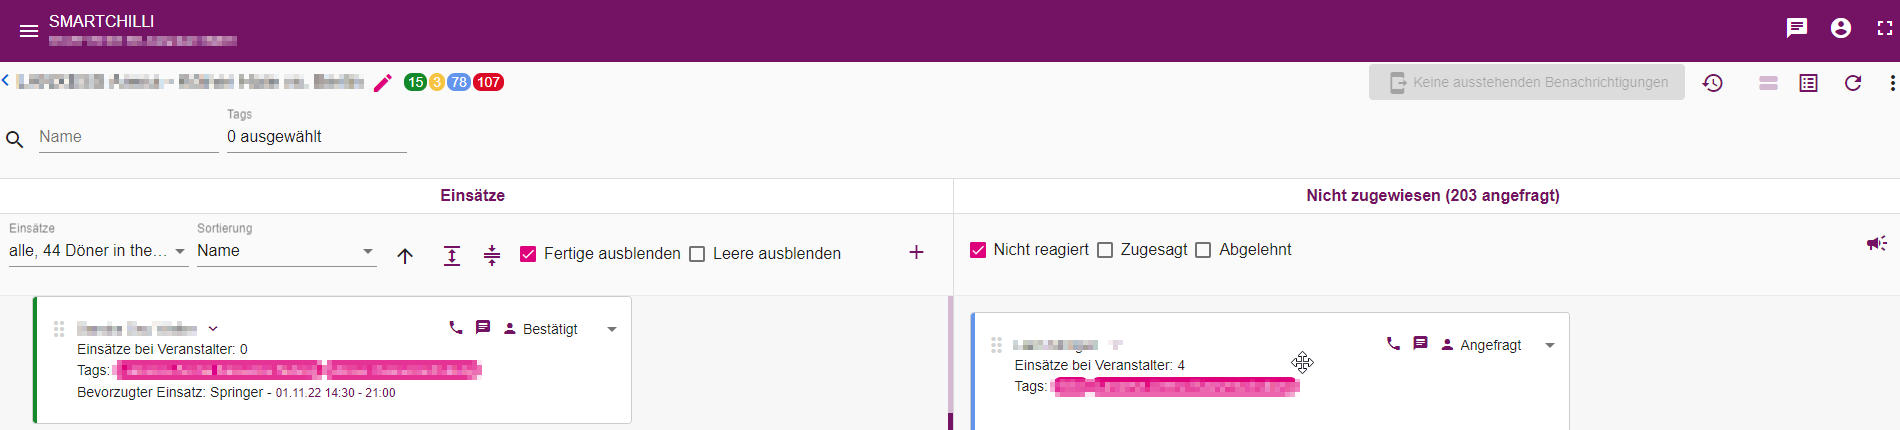Enable the Zugesagt checkbox
The height and width of the screenshot is (430, 1900).
coord(1105,250)
